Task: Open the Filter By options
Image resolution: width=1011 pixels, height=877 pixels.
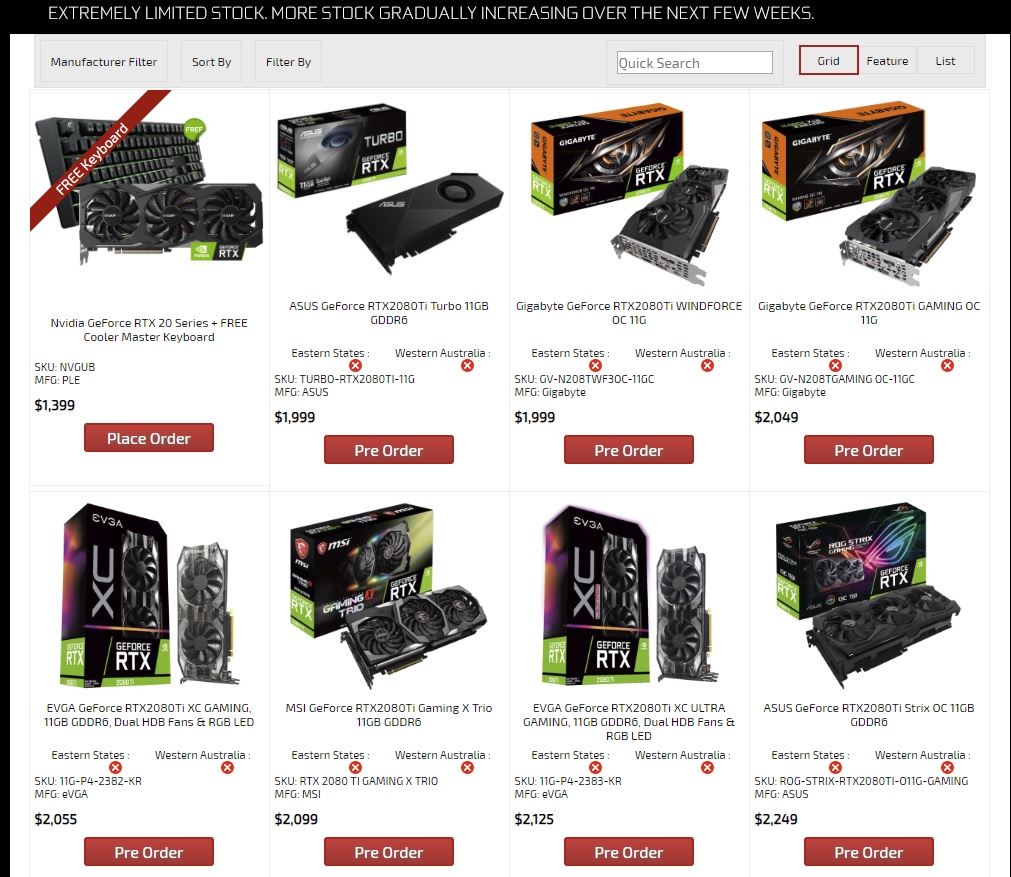Action: point(288,61)
